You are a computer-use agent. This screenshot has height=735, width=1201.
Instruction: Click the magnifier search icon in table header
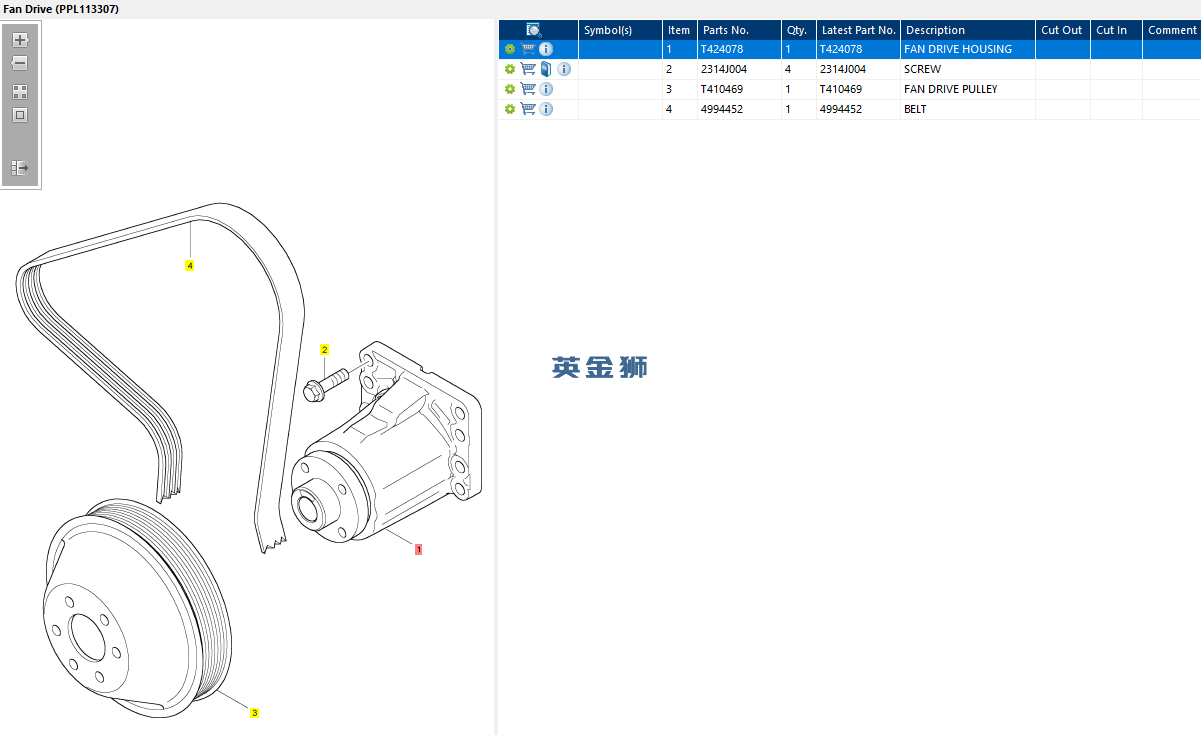pyautogui.click(x=534, y=30)
